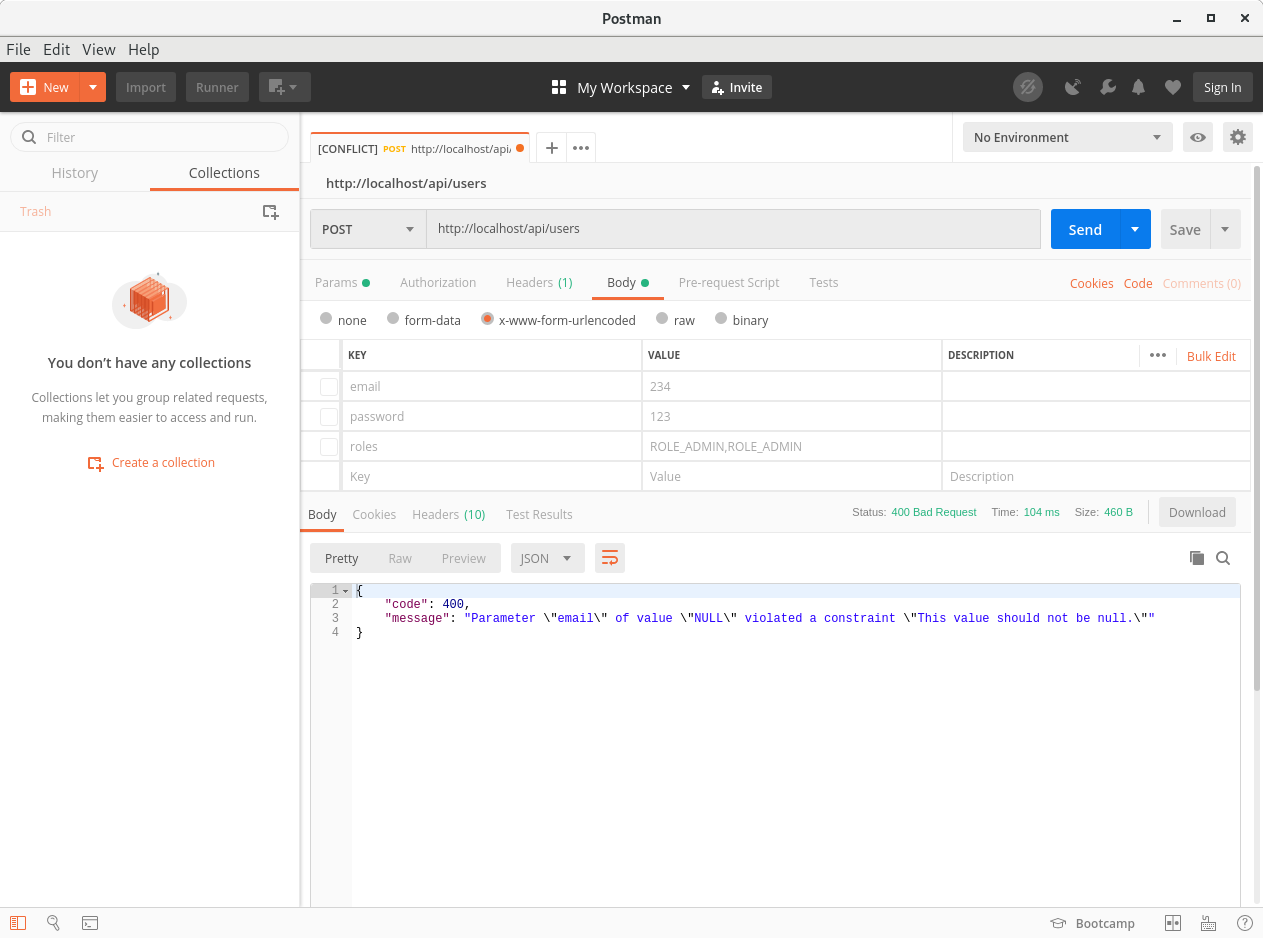Click the Invite button
Viewport: 1263px width, 938px height.
737,87
